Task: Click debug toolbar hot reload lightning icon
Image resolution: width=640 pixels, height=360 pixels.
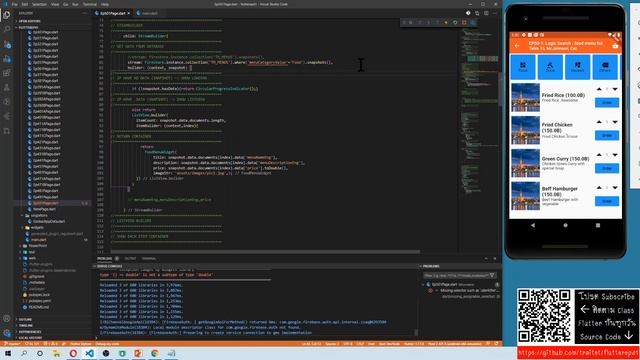Action: click(446, 22)
